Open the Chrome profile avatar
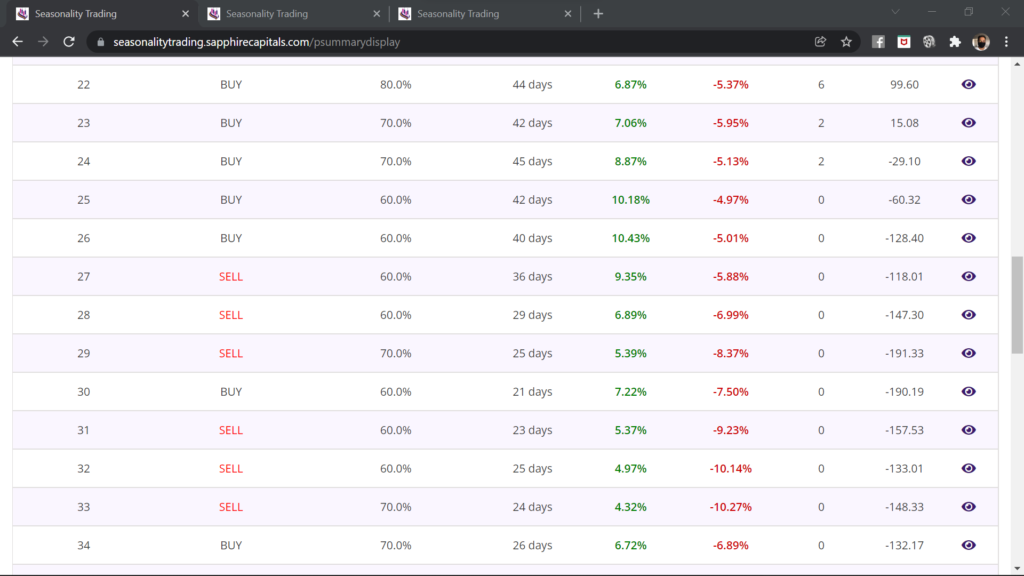1024x576 pixels. point(980,42)
